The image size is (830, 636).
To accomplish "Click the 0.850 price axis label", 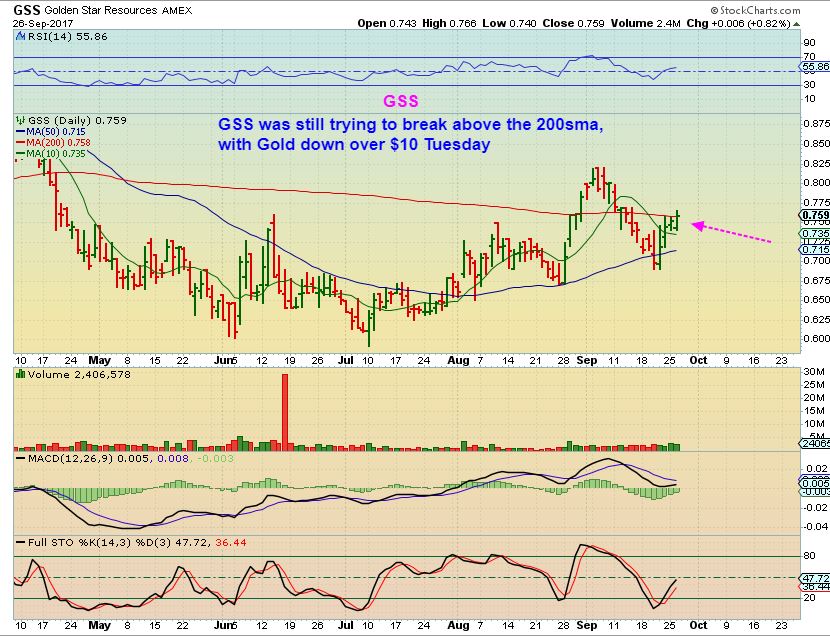I will coord(816,143).
